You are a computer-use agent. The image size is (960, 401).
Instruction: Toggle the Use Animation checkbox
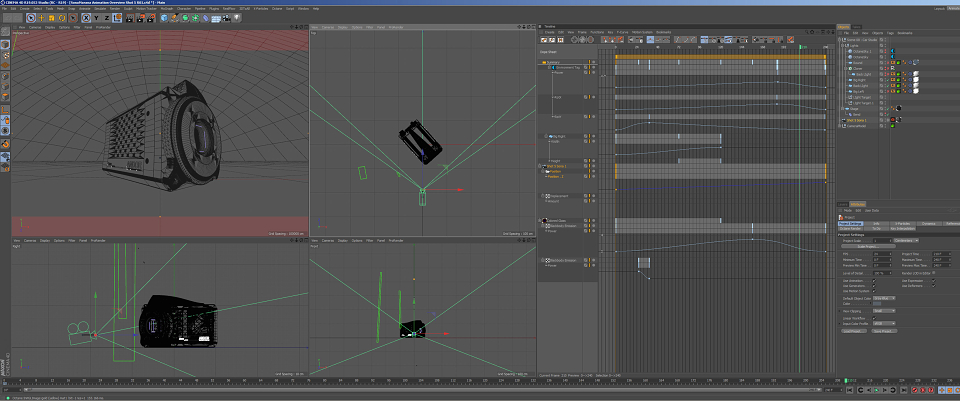pyautogui.click(x=874, y=280)
